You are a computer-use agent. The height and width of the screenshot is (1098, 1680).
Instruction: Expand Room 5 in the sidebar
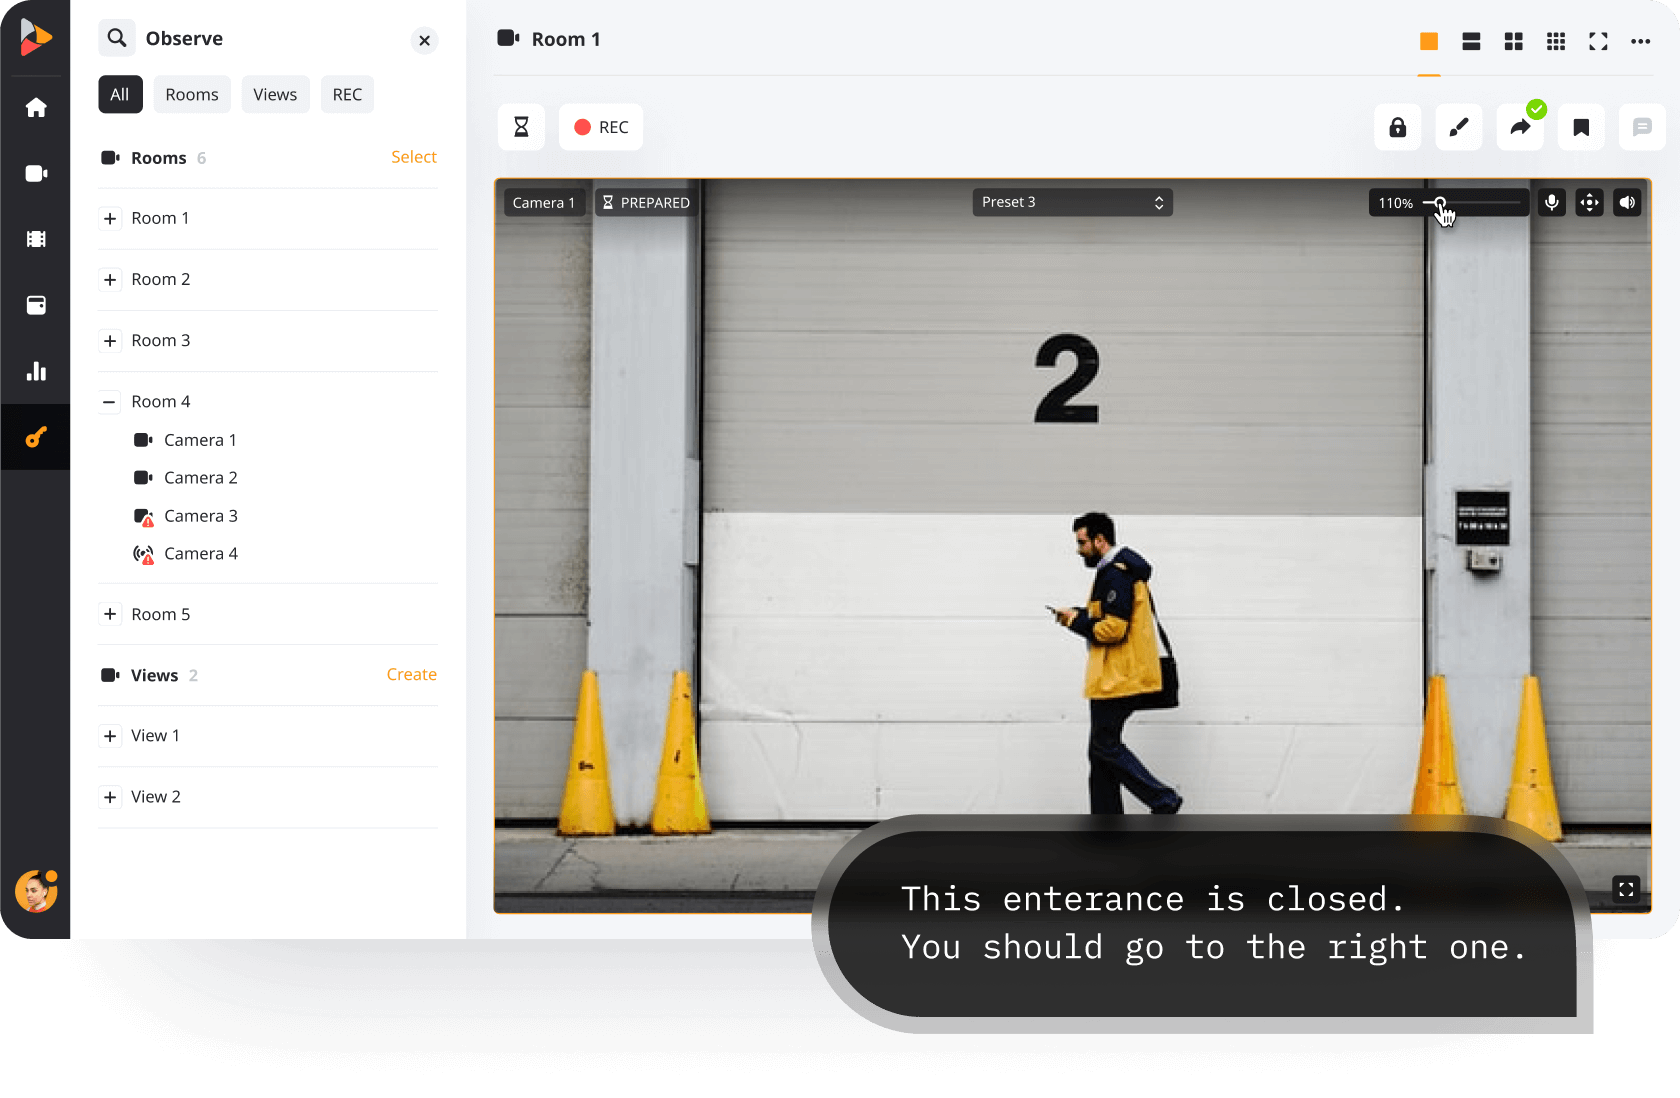(x=110, y=614)
